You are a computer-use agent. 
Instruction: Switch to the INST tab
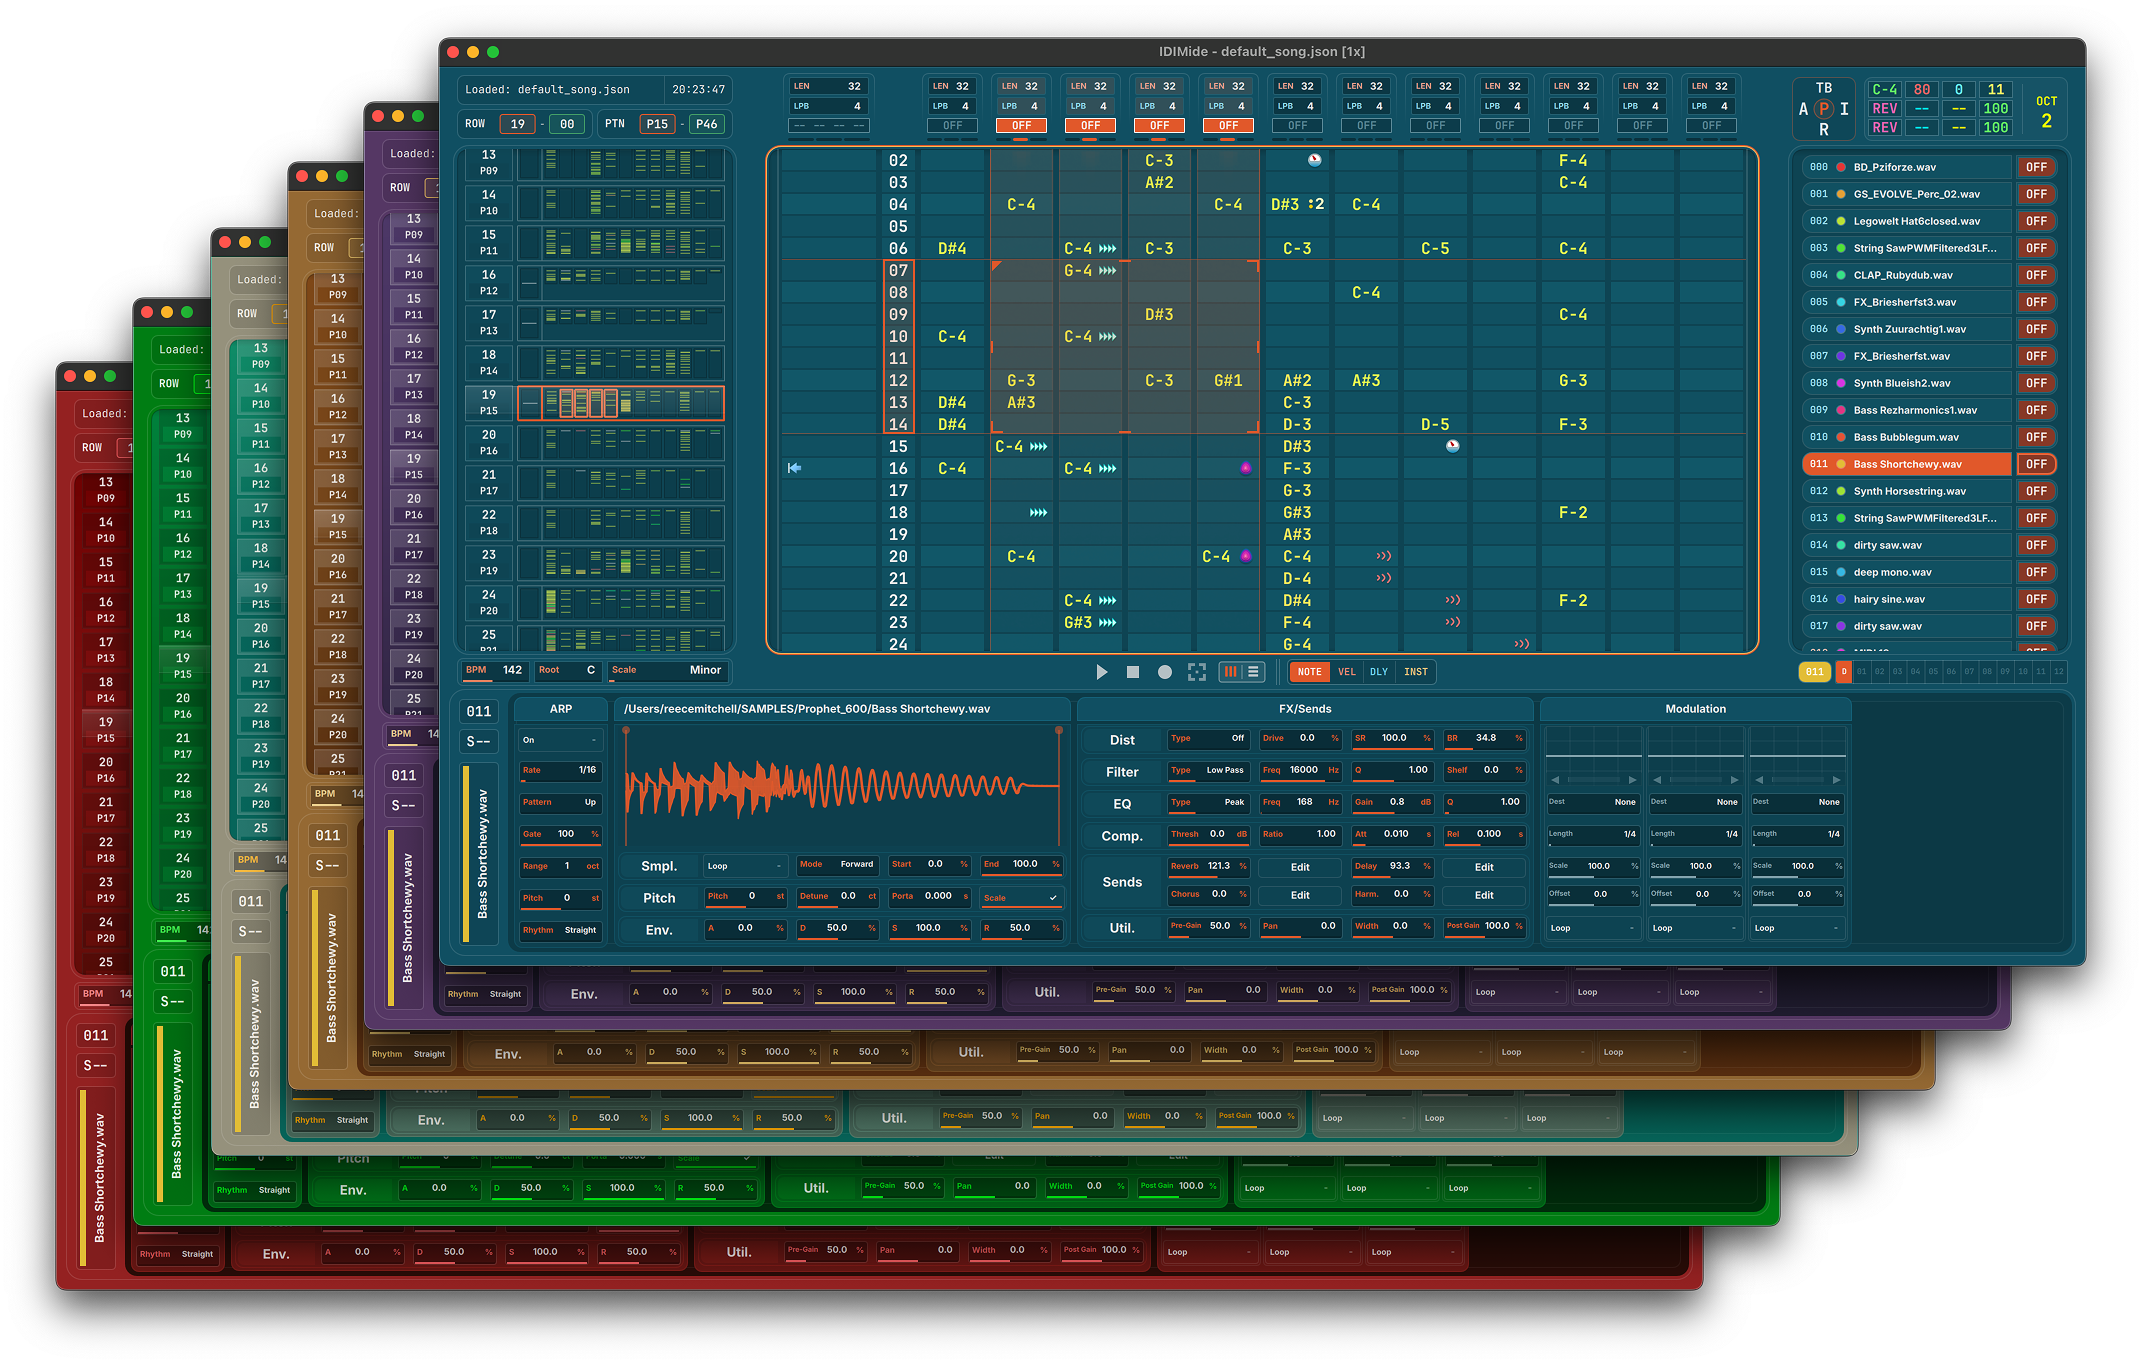tap(1416, 672)
